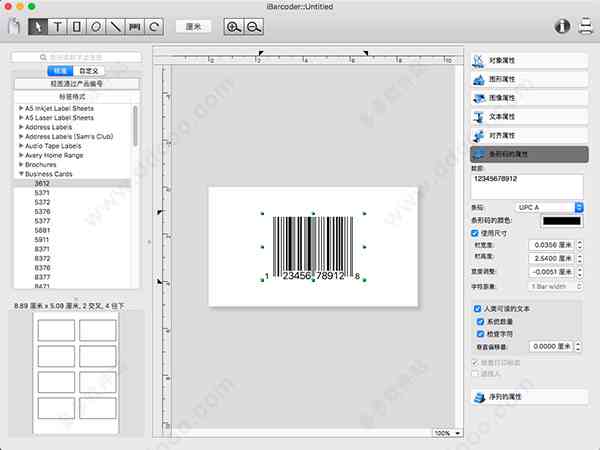Screen dimensions: 600x450
Task: Click the search magnifier icon
Action: (43, 57)
